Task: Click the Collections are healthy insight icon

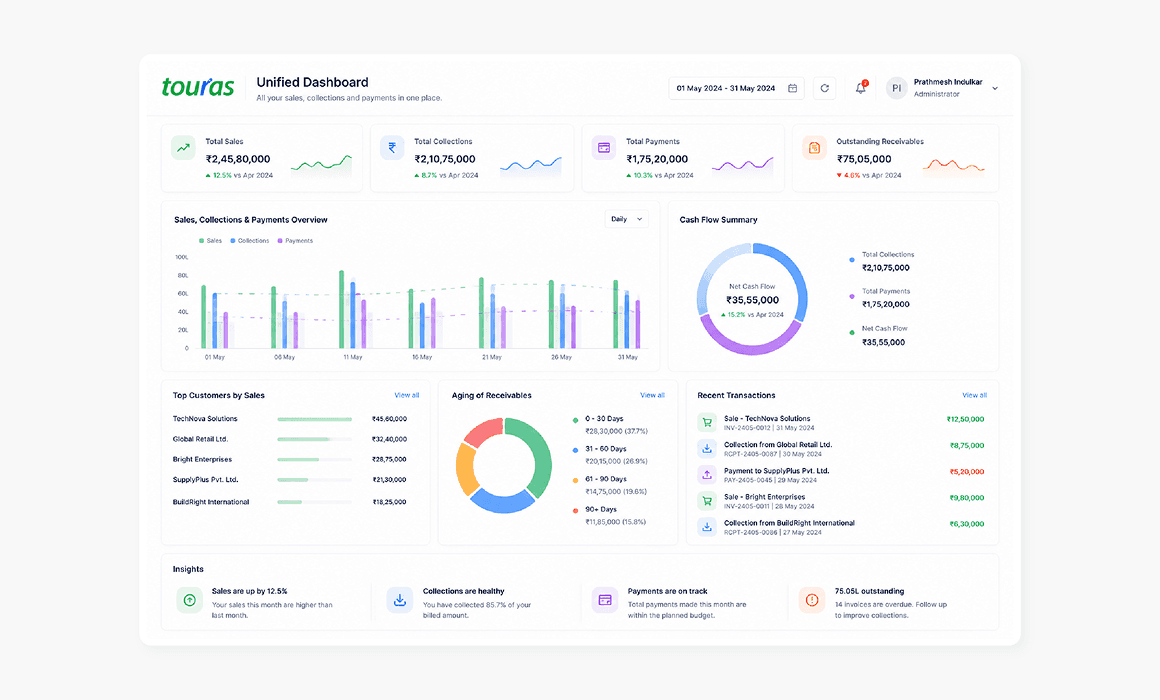Action: click(399, 600)
